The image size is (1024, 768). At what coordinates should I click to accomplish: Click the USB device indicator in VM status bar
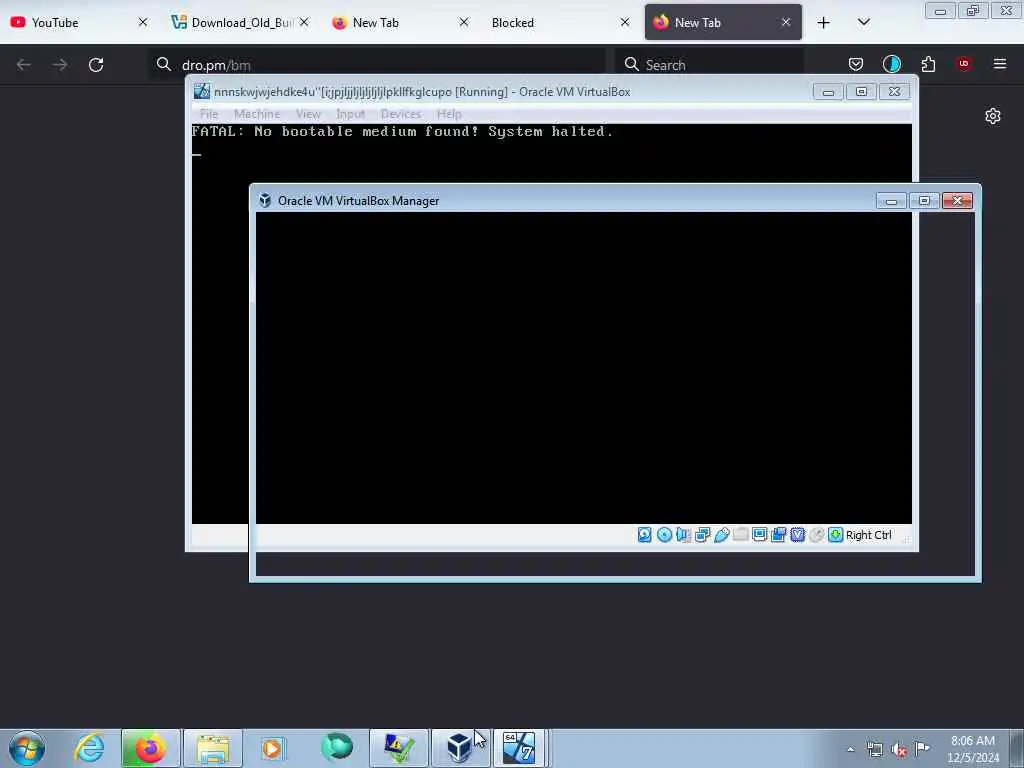[721, 535]
